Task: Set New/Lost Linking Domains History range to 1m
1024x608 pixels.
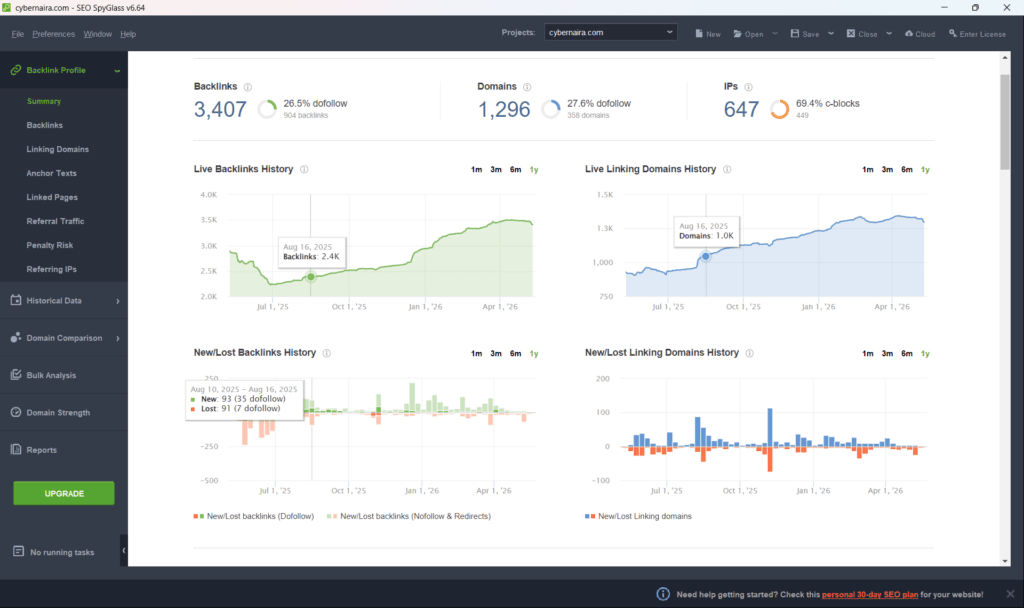Action: point(867,354)
